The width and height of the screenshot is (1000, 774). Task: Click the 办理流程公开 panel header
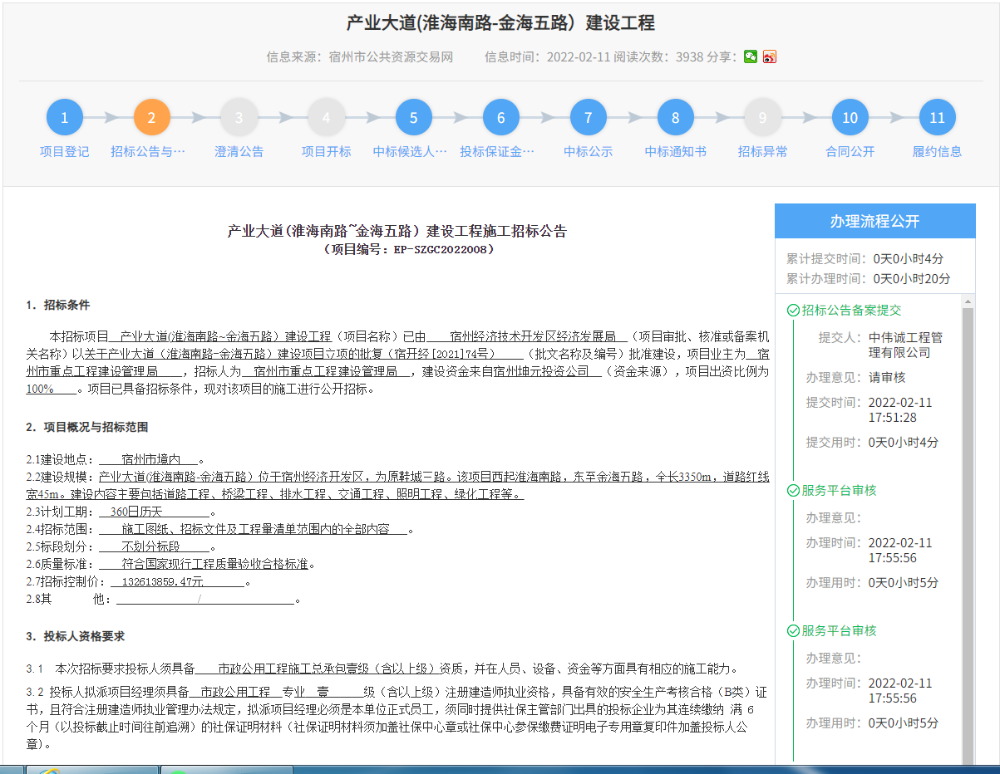tap(875, 221)
